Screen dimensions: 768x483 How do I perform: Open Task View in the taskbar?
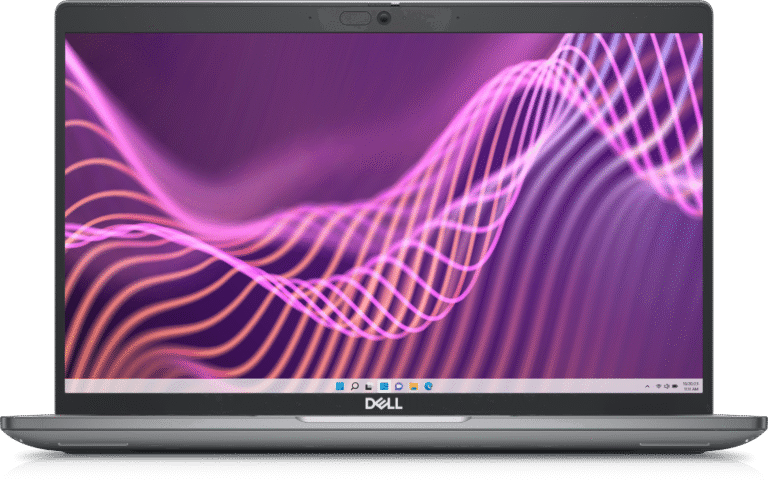point(369,386)
